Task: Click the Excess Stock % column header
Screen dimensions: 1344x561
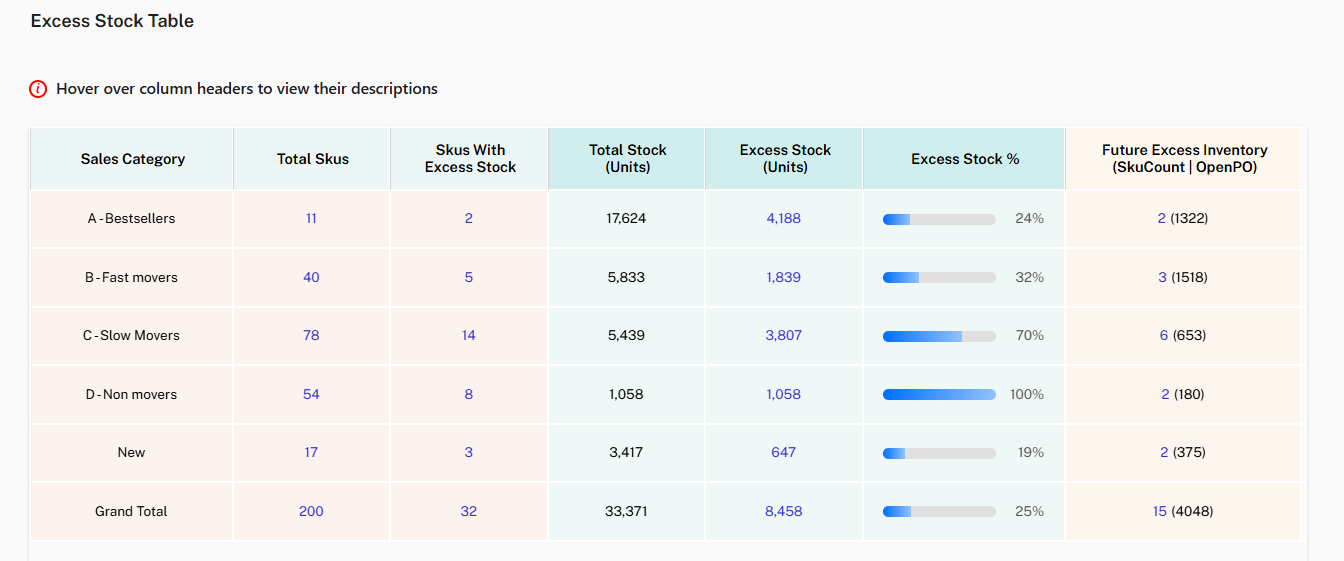Action: 965,158
